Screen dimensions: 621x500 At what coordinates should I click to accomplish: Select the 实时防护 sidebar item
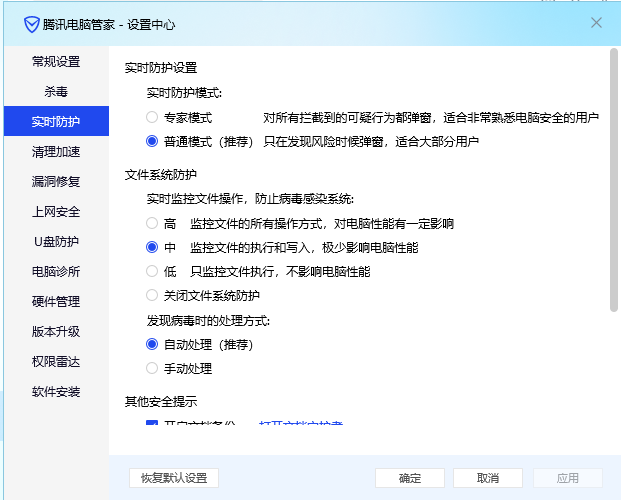point(56,121)
